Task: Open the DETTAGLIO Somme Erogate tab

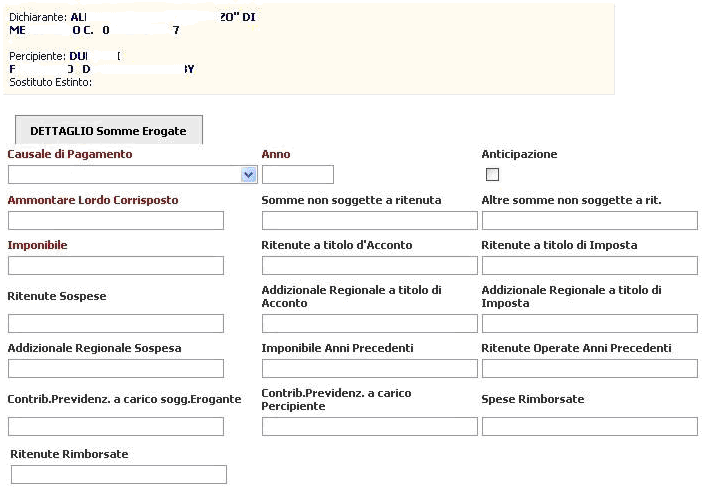Action: coord(109,131)
